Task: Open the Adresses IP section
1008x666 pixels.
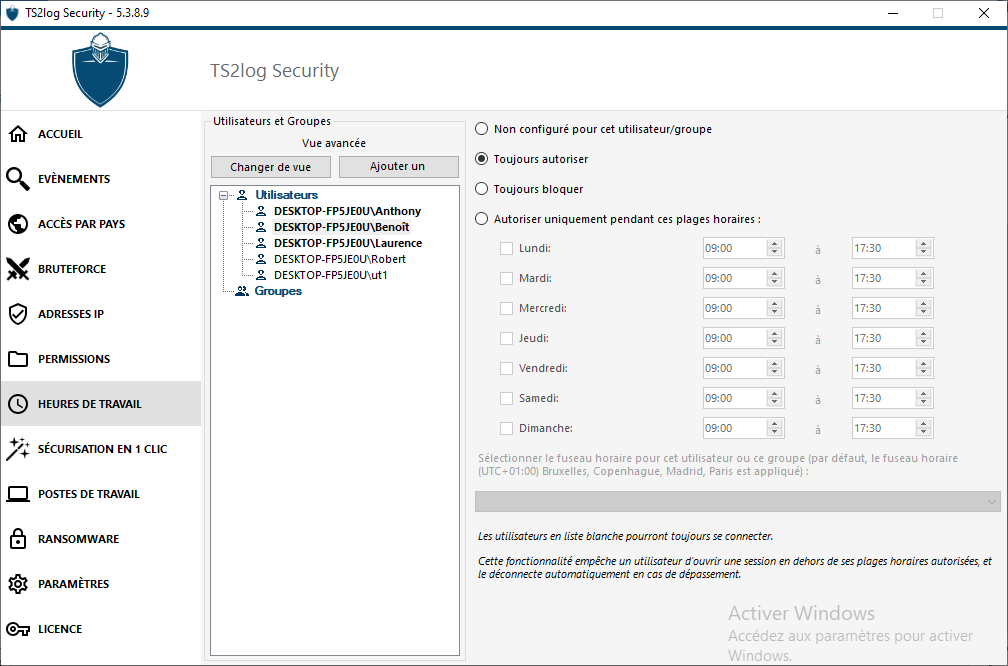Action: tap(101, 314)
